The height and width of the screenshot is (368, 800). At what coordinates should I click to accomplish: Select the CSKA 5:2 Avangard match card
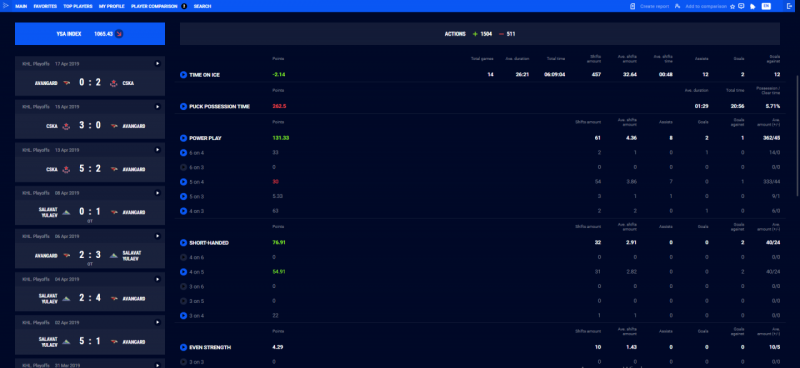(x=90, y=162)
